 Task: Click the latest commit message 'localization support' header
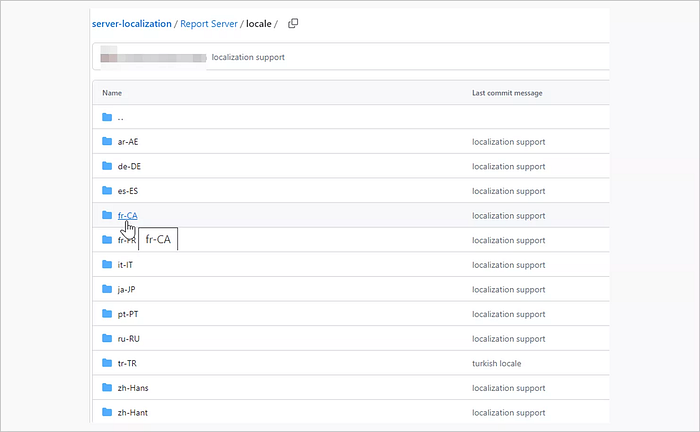coord(248,57)
